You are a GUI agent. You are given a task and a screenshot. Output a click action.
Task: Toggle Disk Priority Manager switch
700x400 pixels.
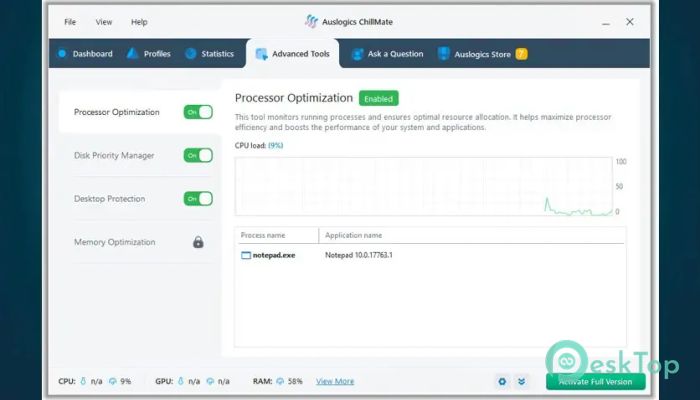pos(198,155)
